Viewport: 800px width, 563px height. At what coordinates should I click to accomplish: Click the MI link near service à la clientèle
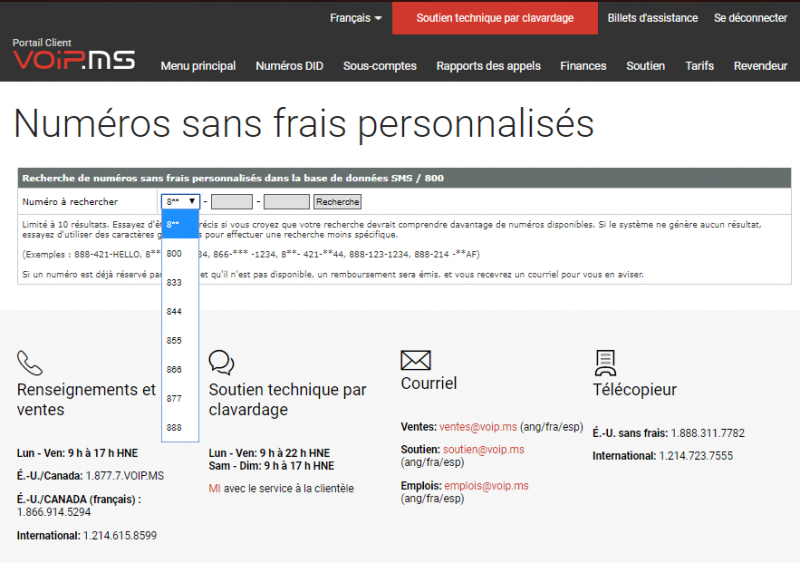pos(214,488)
